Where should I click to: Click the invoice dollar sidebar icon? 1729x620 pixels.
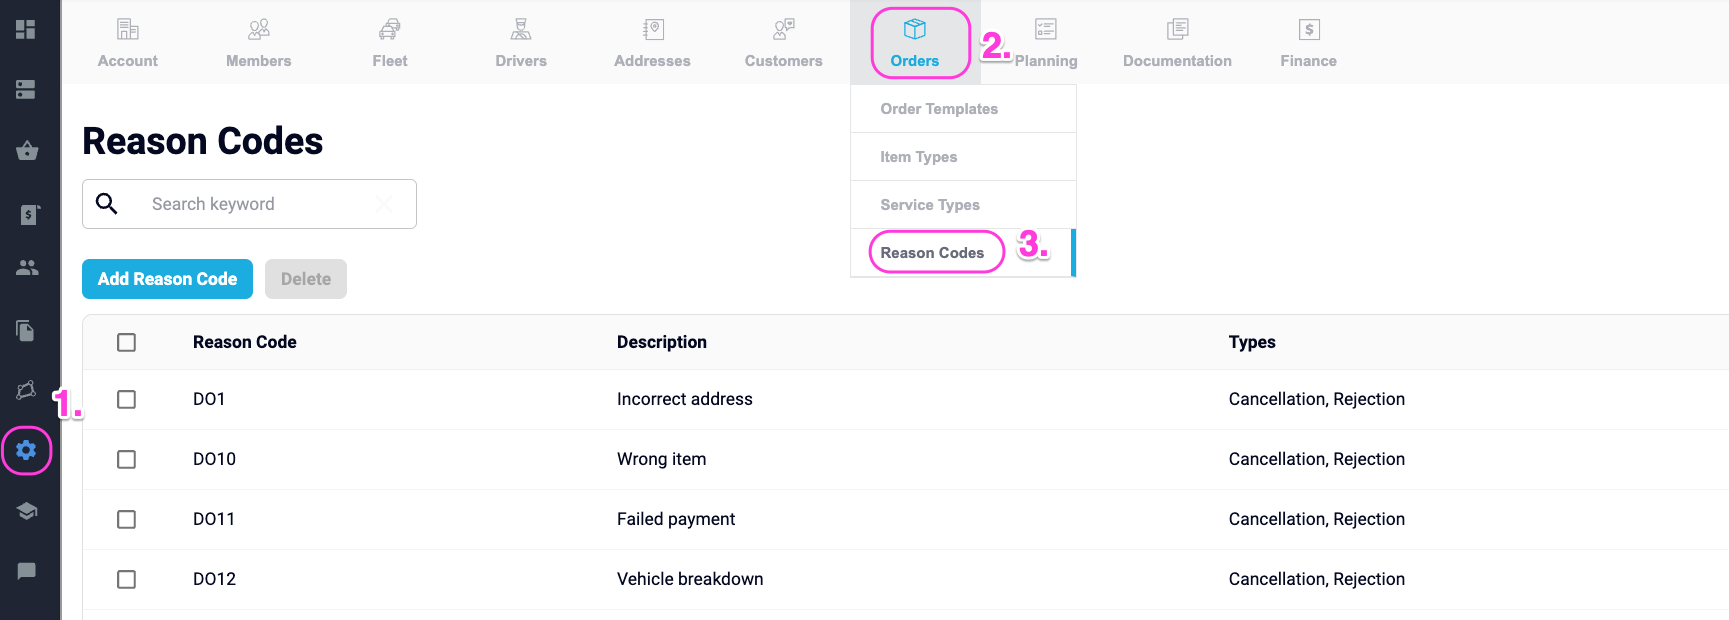pos(28,214)
